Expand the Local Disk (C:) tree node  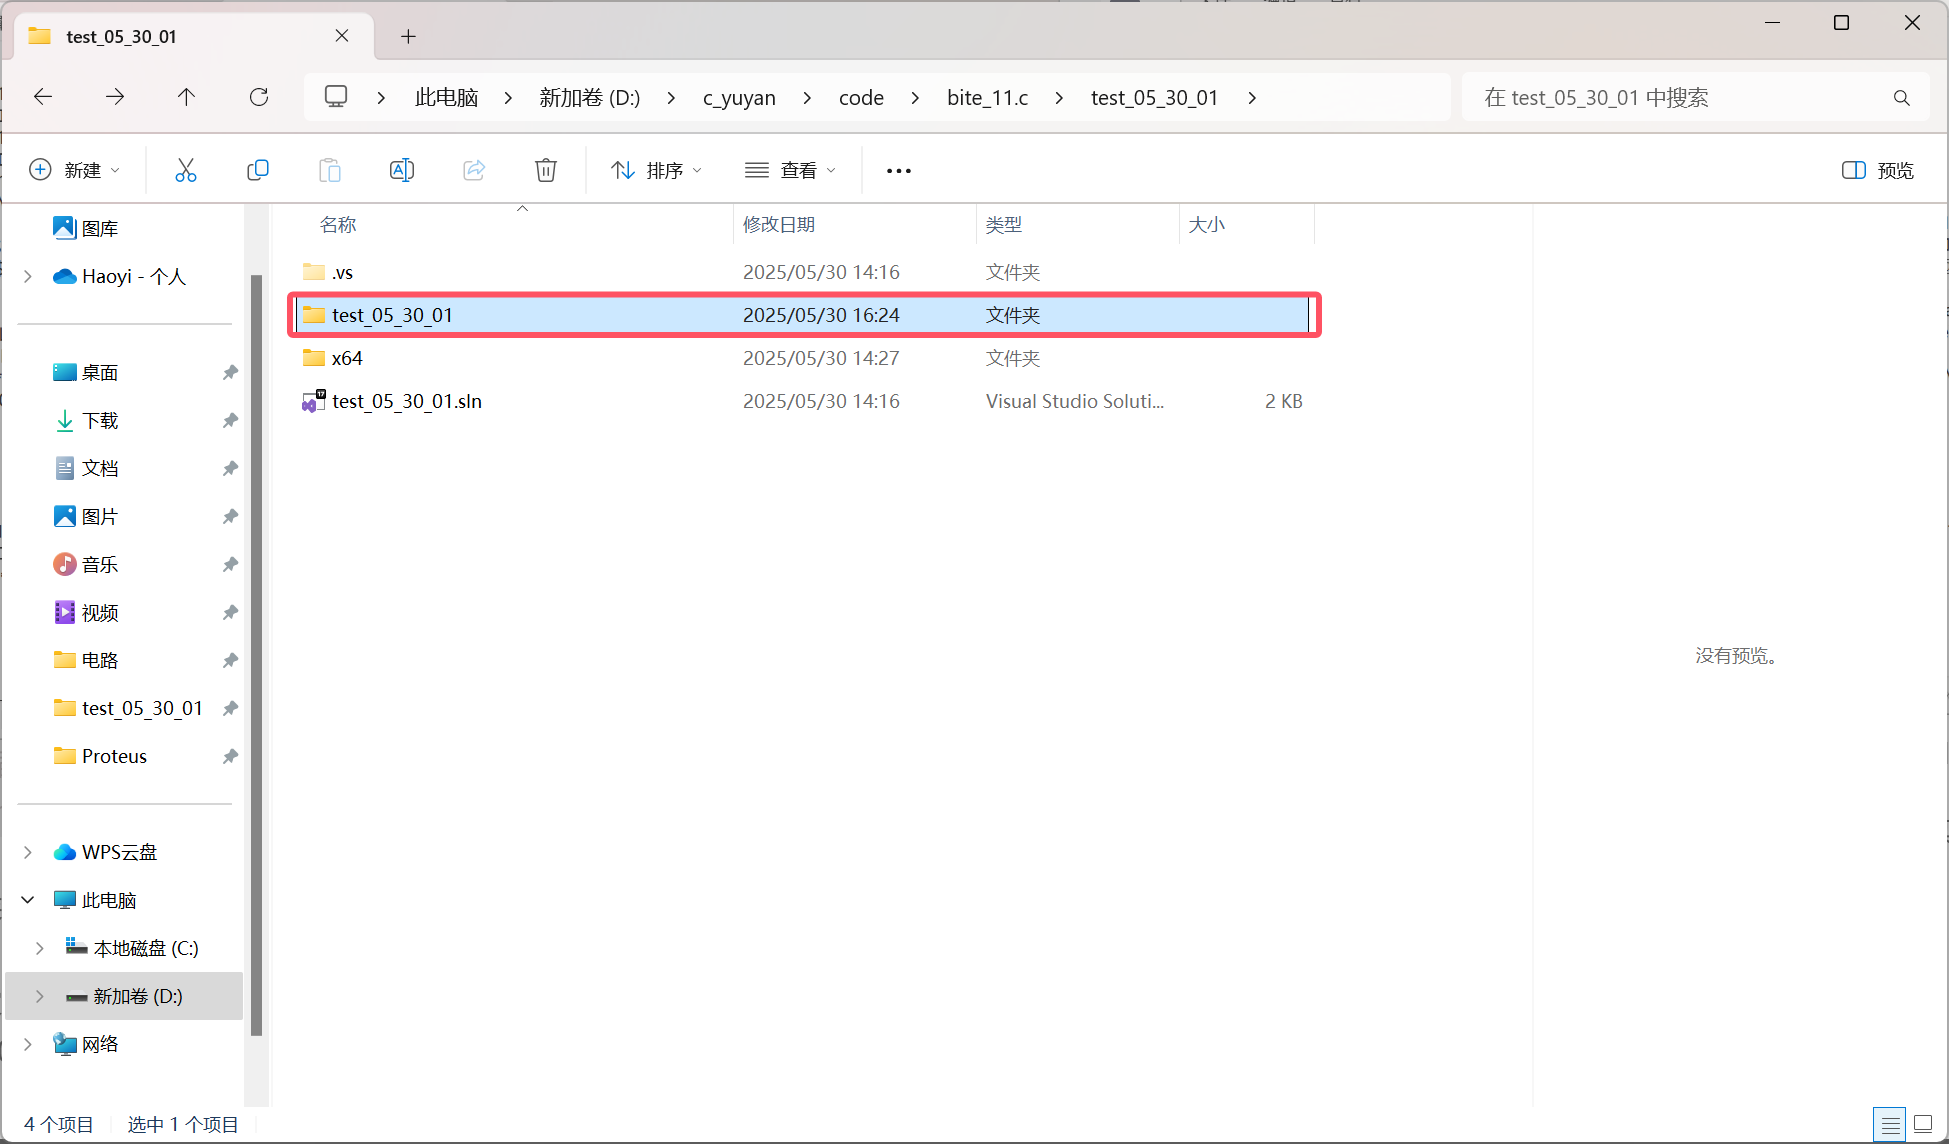tap(40, 948)
